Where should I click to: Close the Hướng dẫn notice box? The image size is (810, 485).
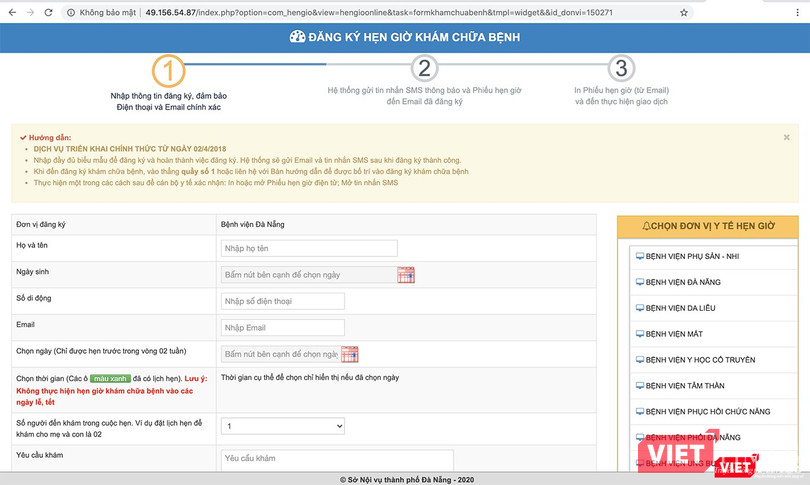point(786,137)
